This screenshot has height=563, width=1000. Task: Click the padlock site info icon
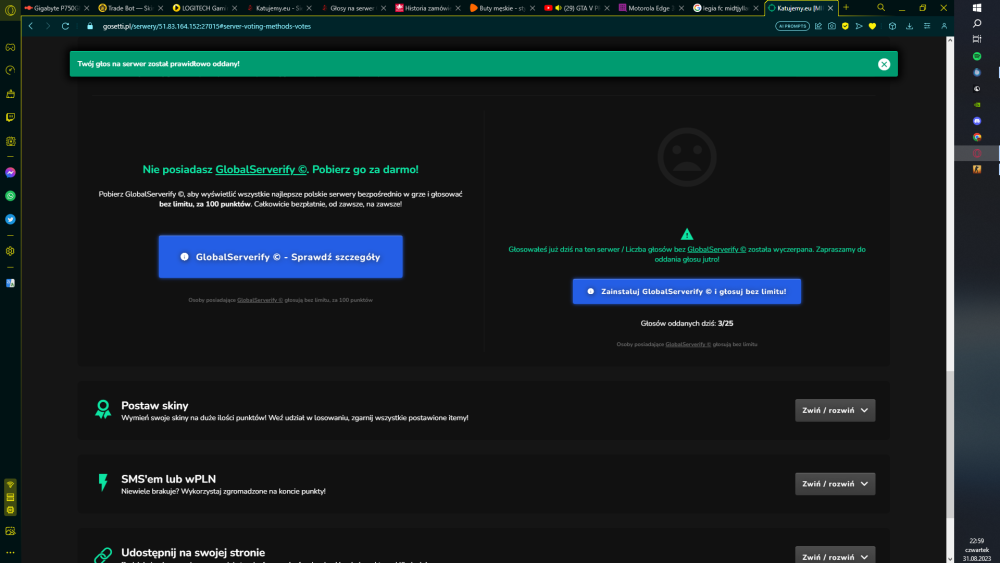click(90, 26)
